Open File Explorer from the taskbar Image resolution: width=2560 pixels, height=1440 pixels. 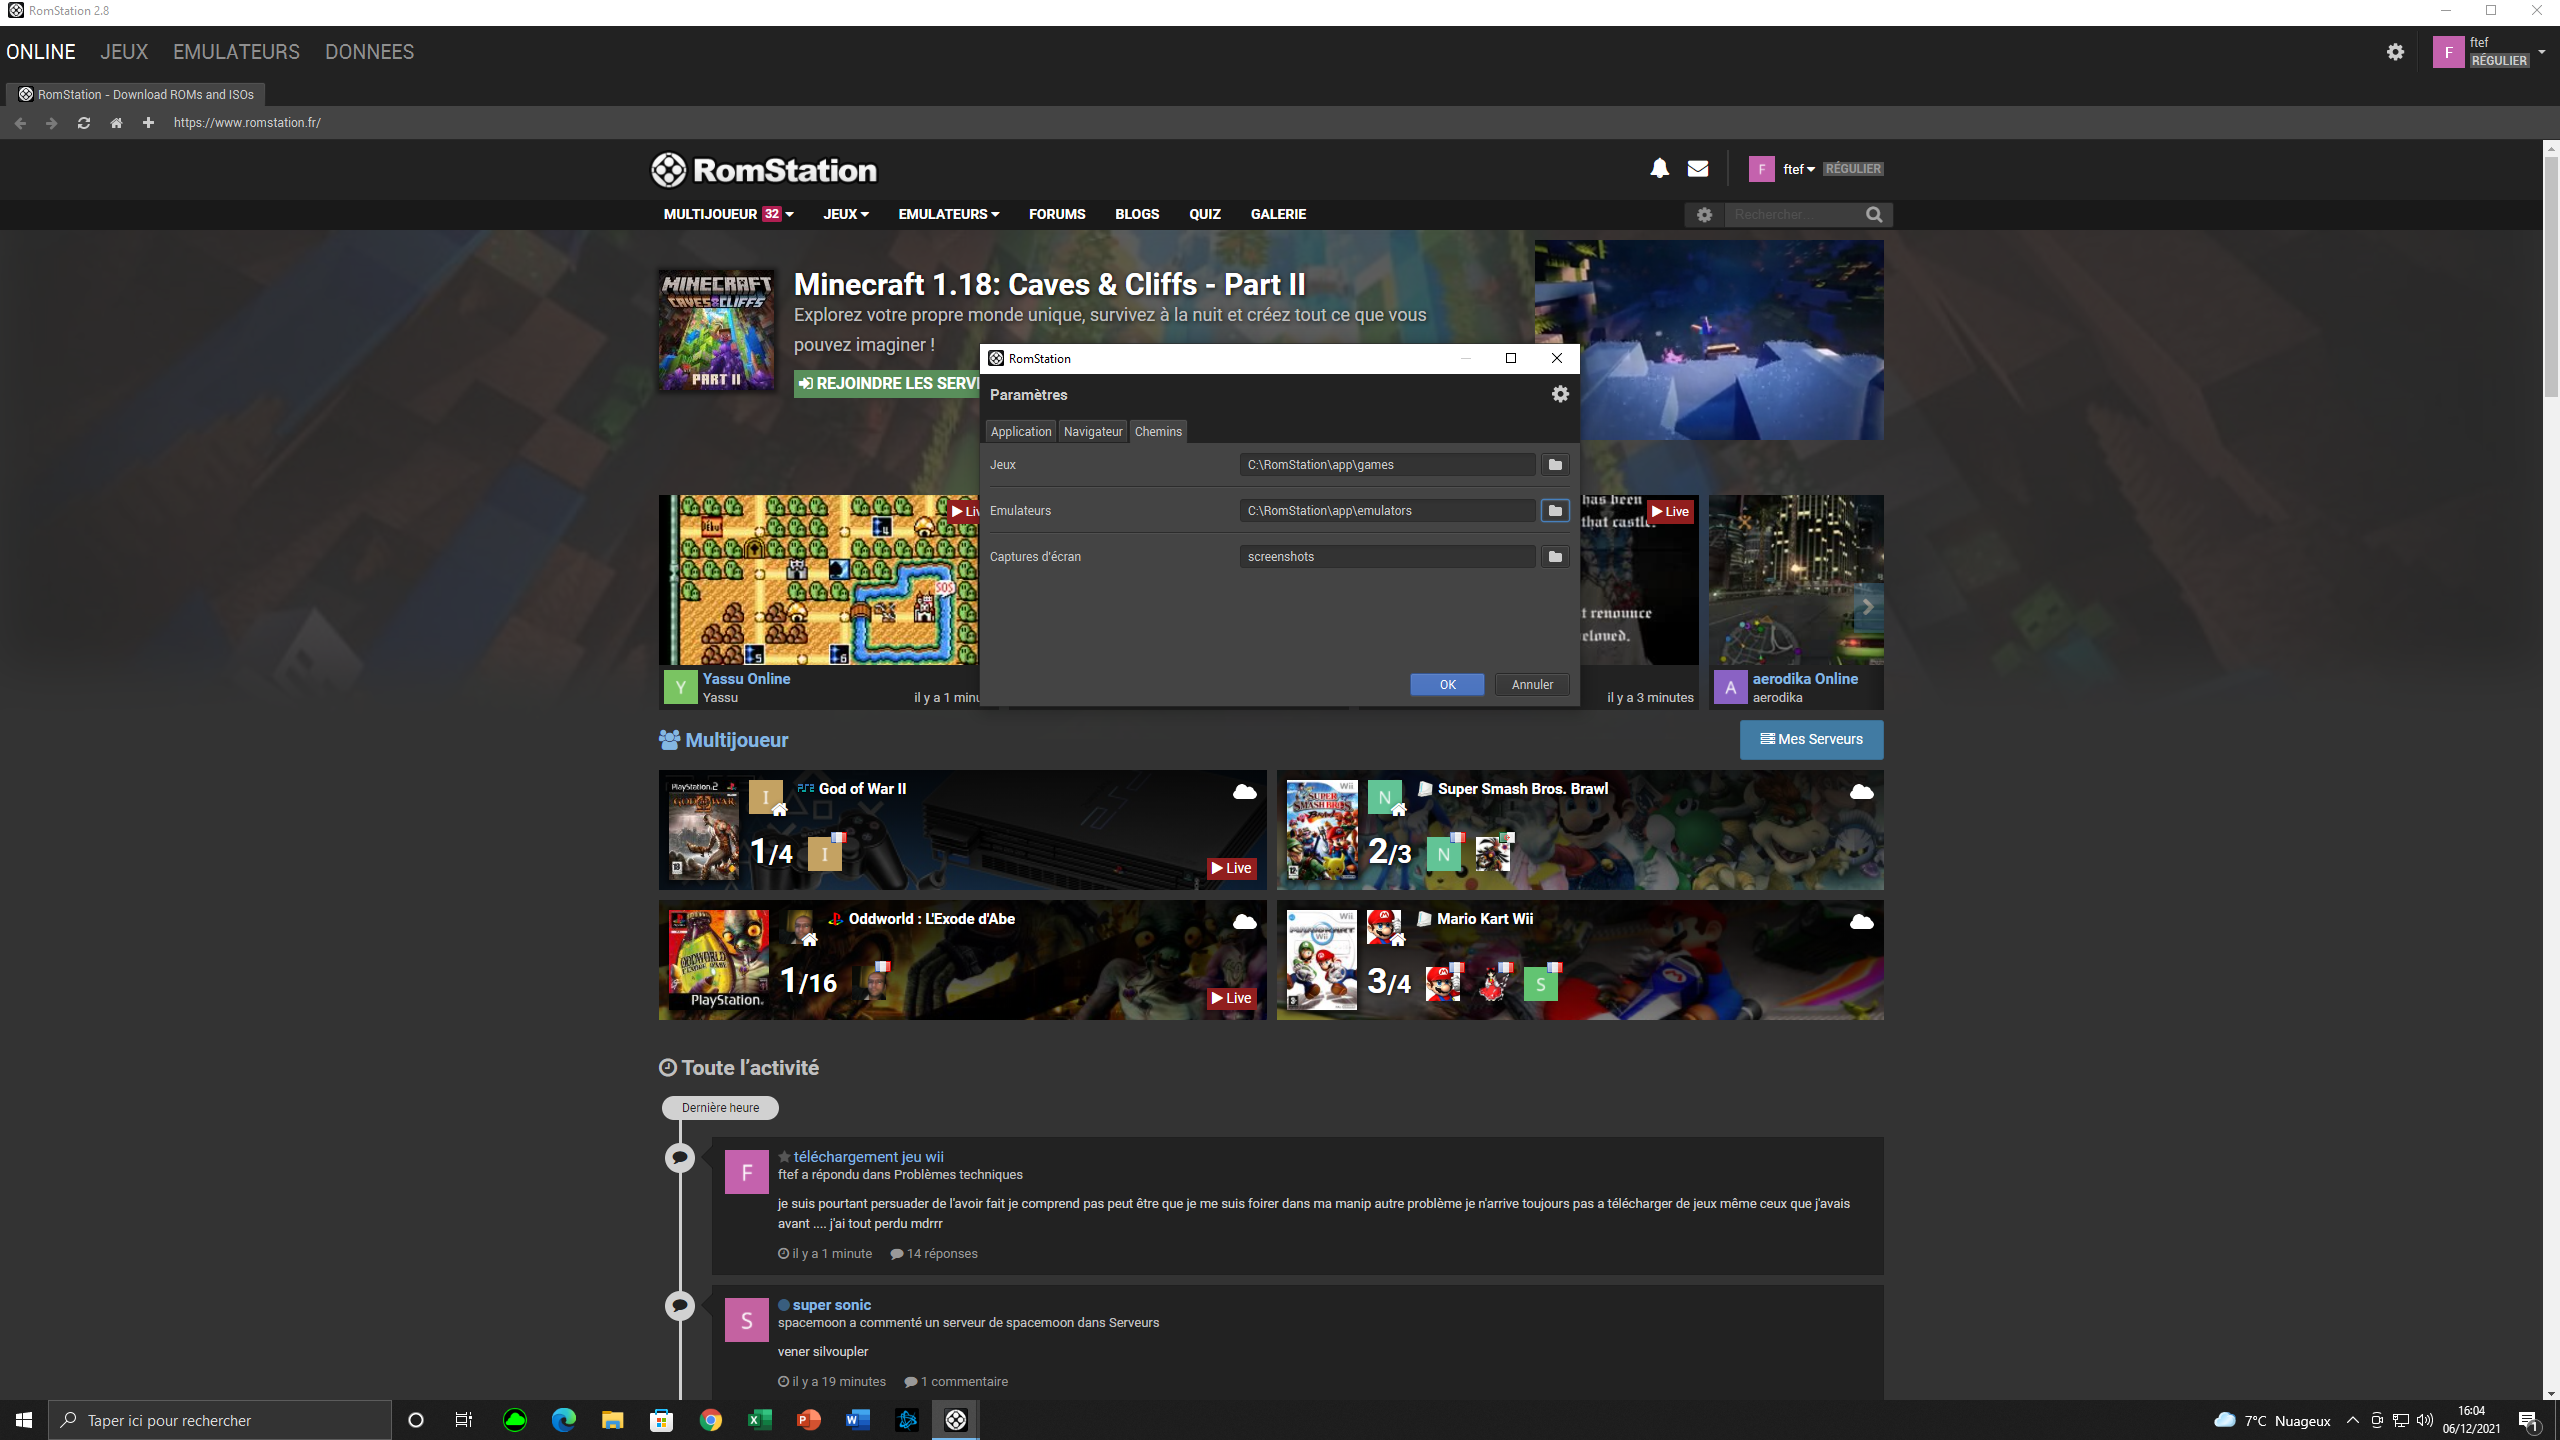click(613, 1420)
